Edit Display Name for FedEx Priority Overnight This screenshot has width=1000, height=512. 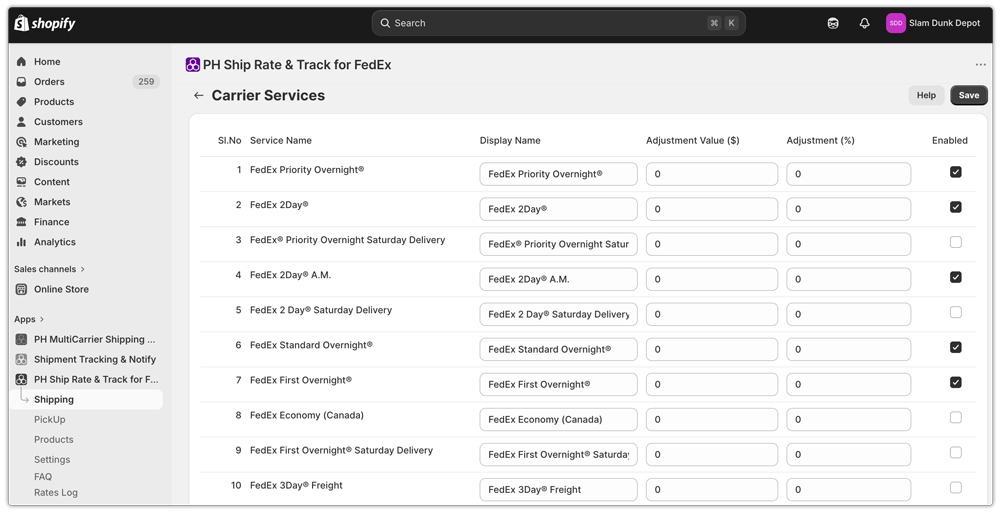tap(558, 174)
